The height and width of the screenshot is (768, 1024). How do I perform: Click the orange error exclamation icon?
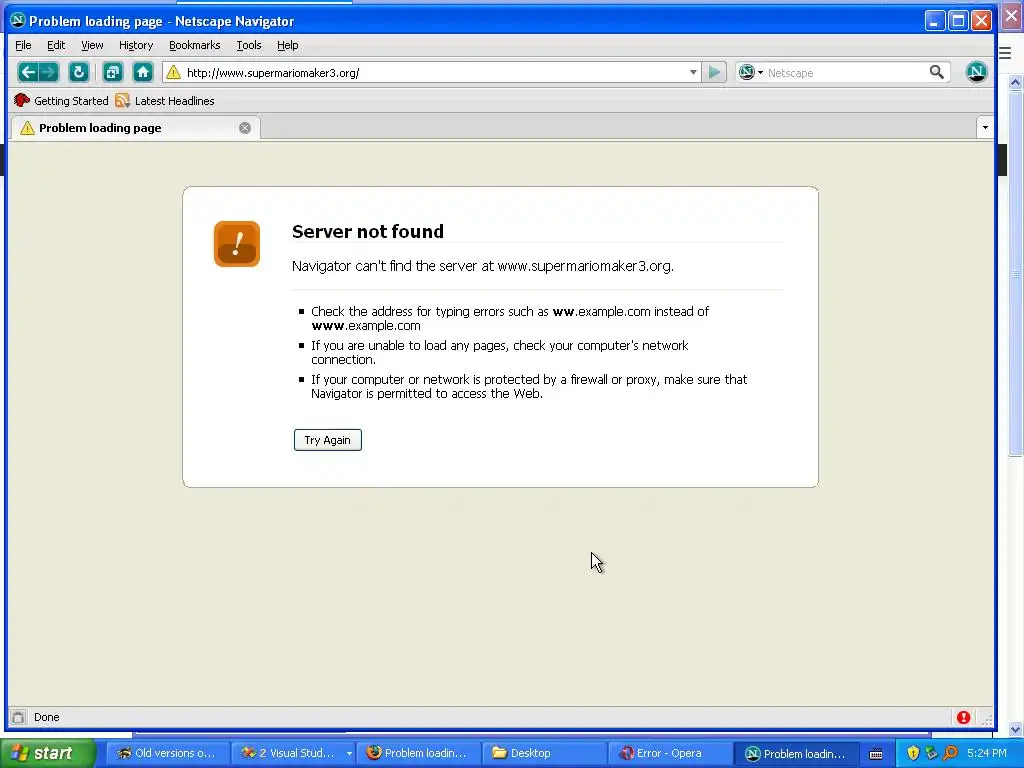pyautogui.click(x=236, y=244)
